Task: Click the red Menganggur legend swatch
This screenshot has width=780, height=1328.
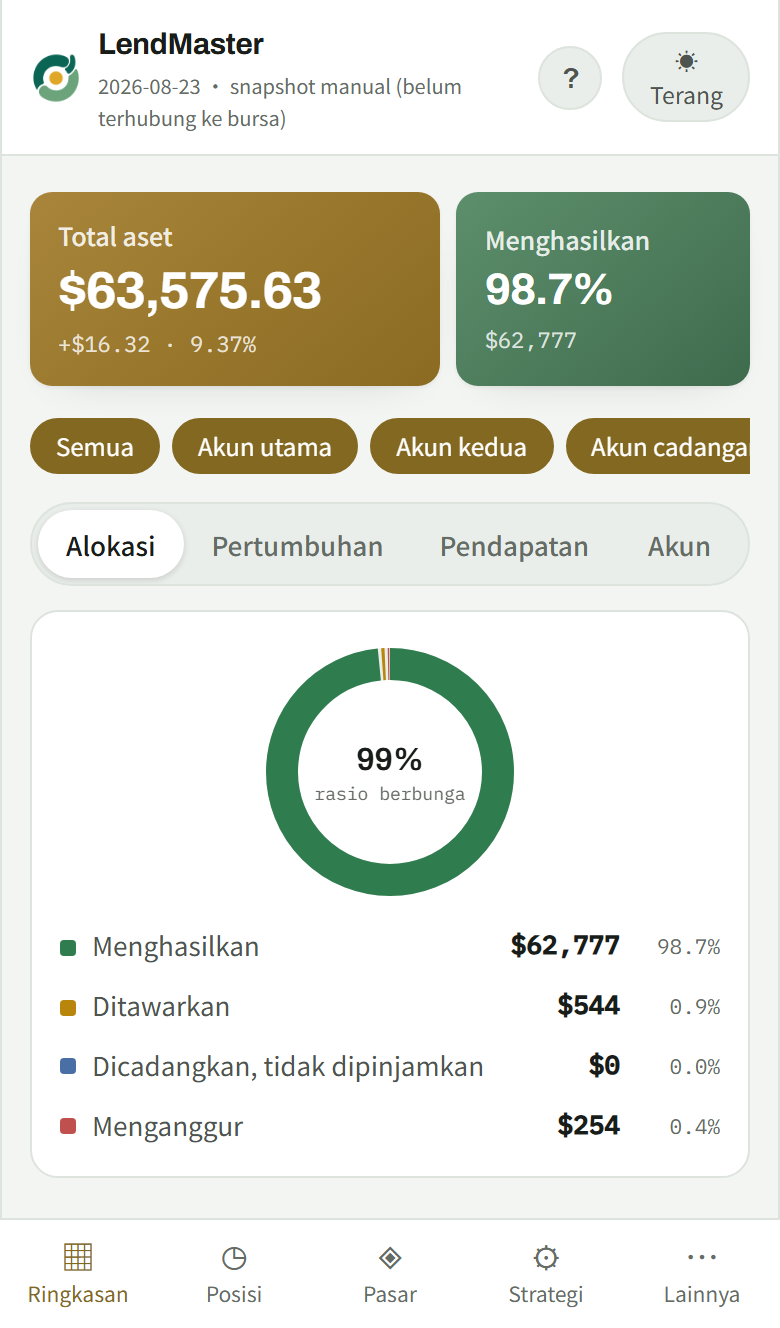Action: (68, 1127)
